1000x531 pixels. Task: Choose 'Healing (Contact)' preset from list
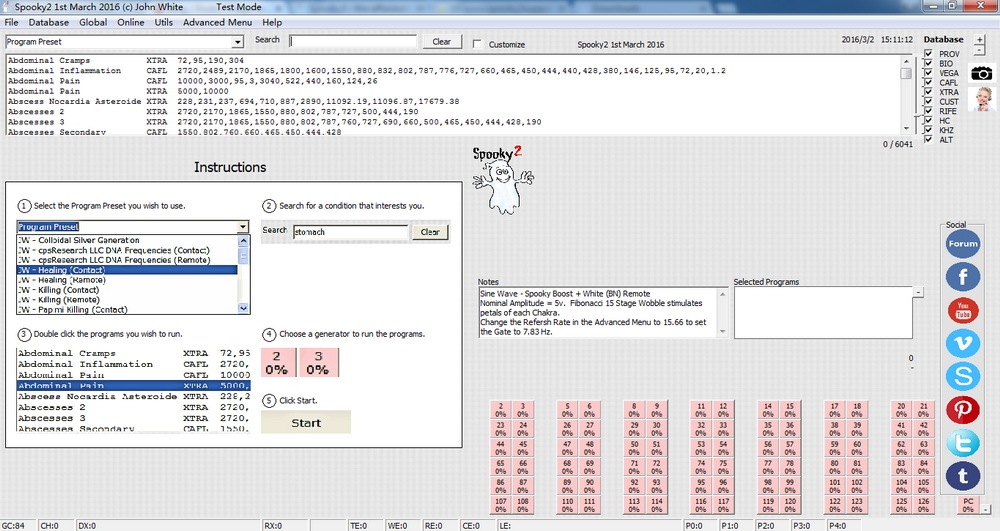pyautogui.click(x=126, y=270)
